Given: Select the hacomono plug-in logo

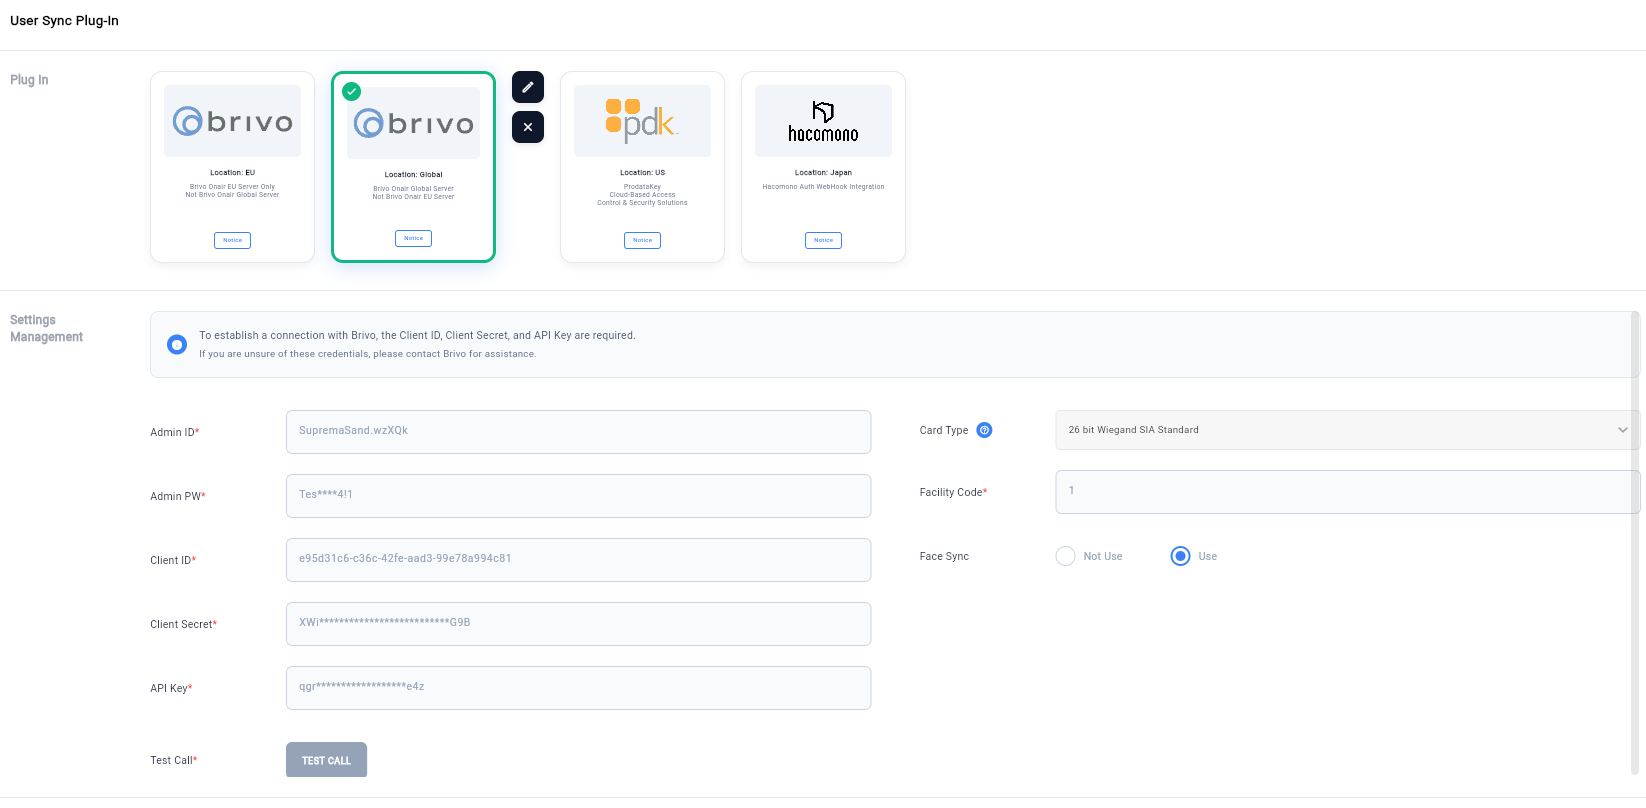Looking at the screenshot, I should (x=823, y=121).
